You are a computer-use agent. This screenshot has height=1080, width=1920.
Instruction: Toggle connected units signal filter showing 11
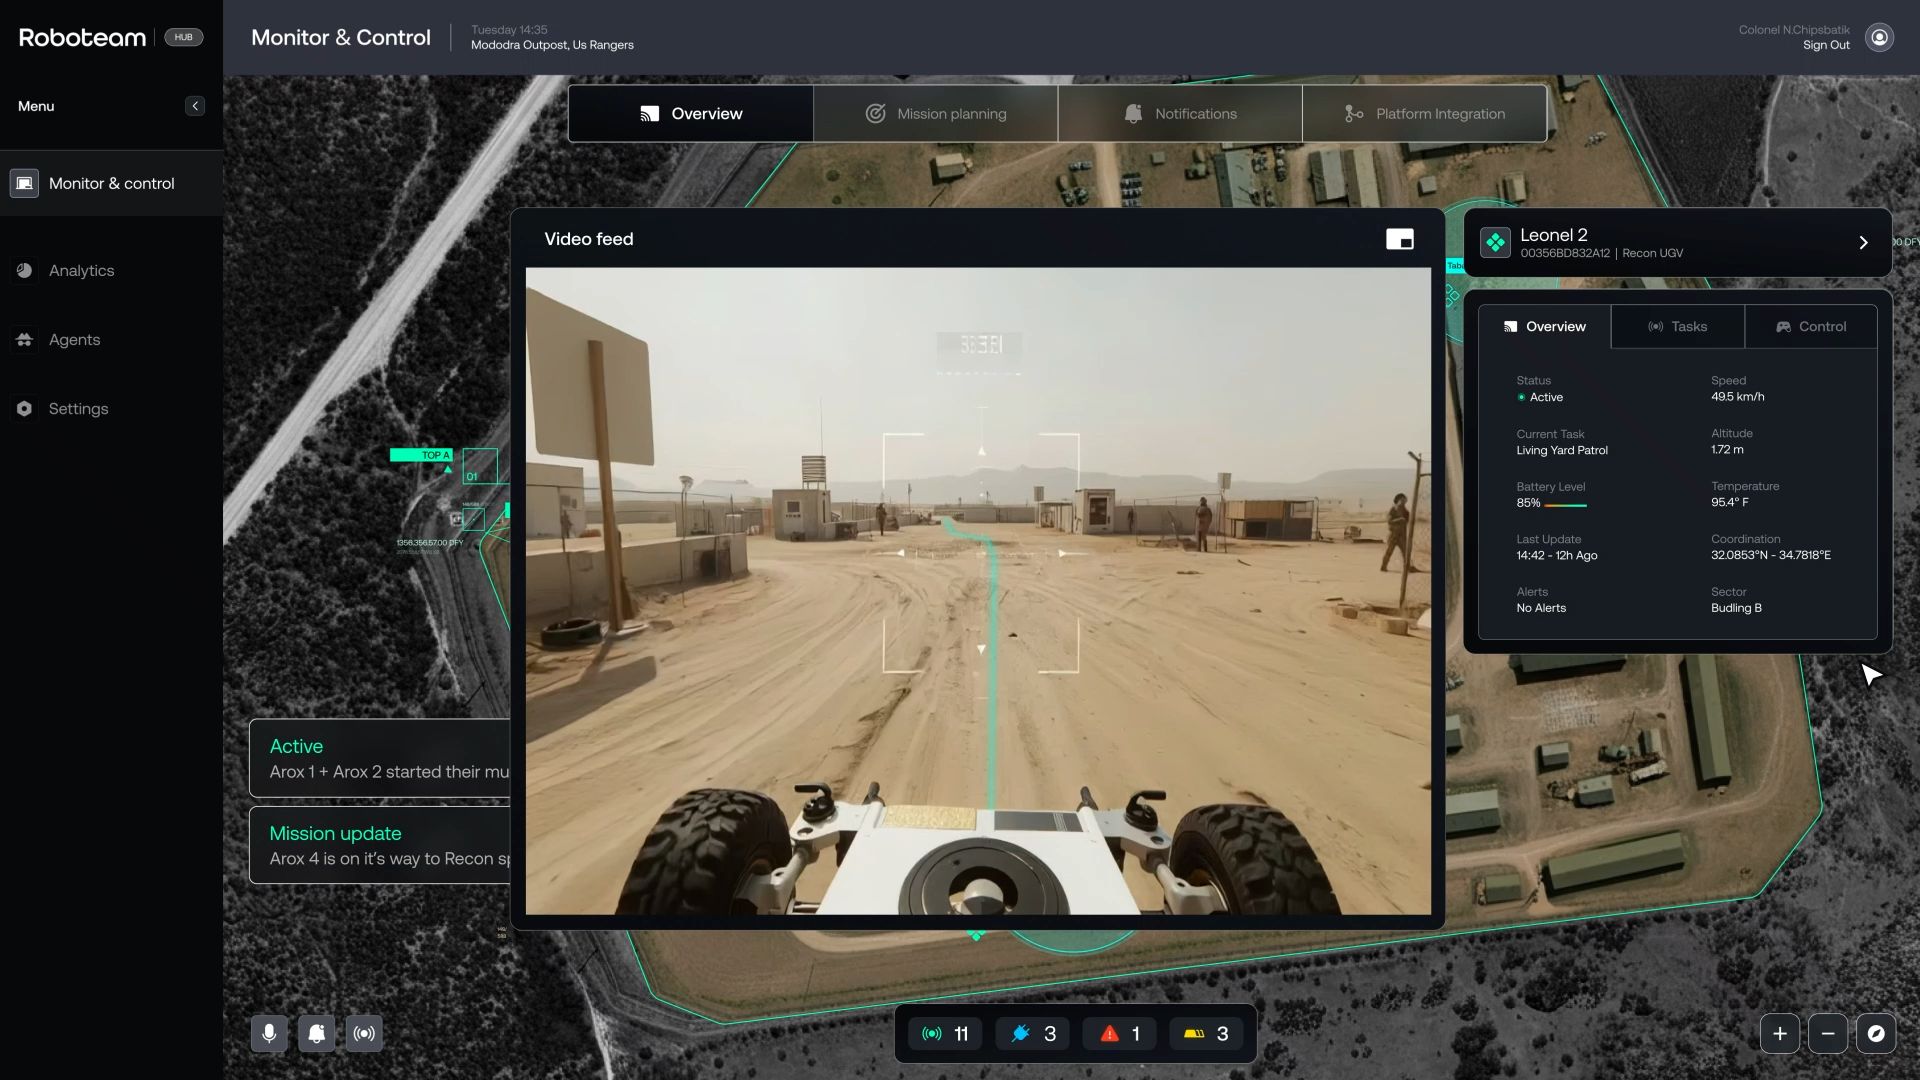coord(945,1033)
